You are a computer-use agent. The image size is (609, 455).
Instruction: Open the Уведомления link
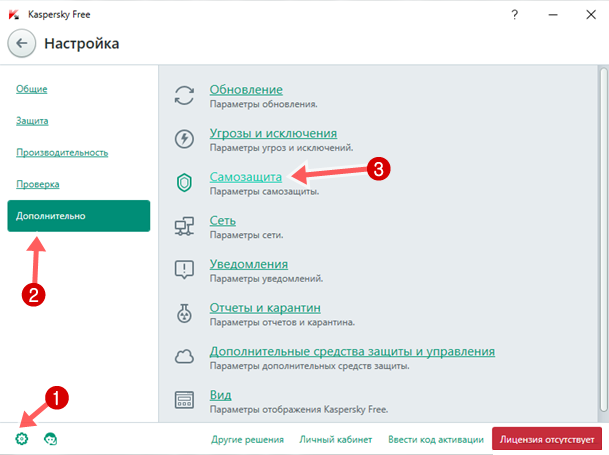click(x=249, y=264)
